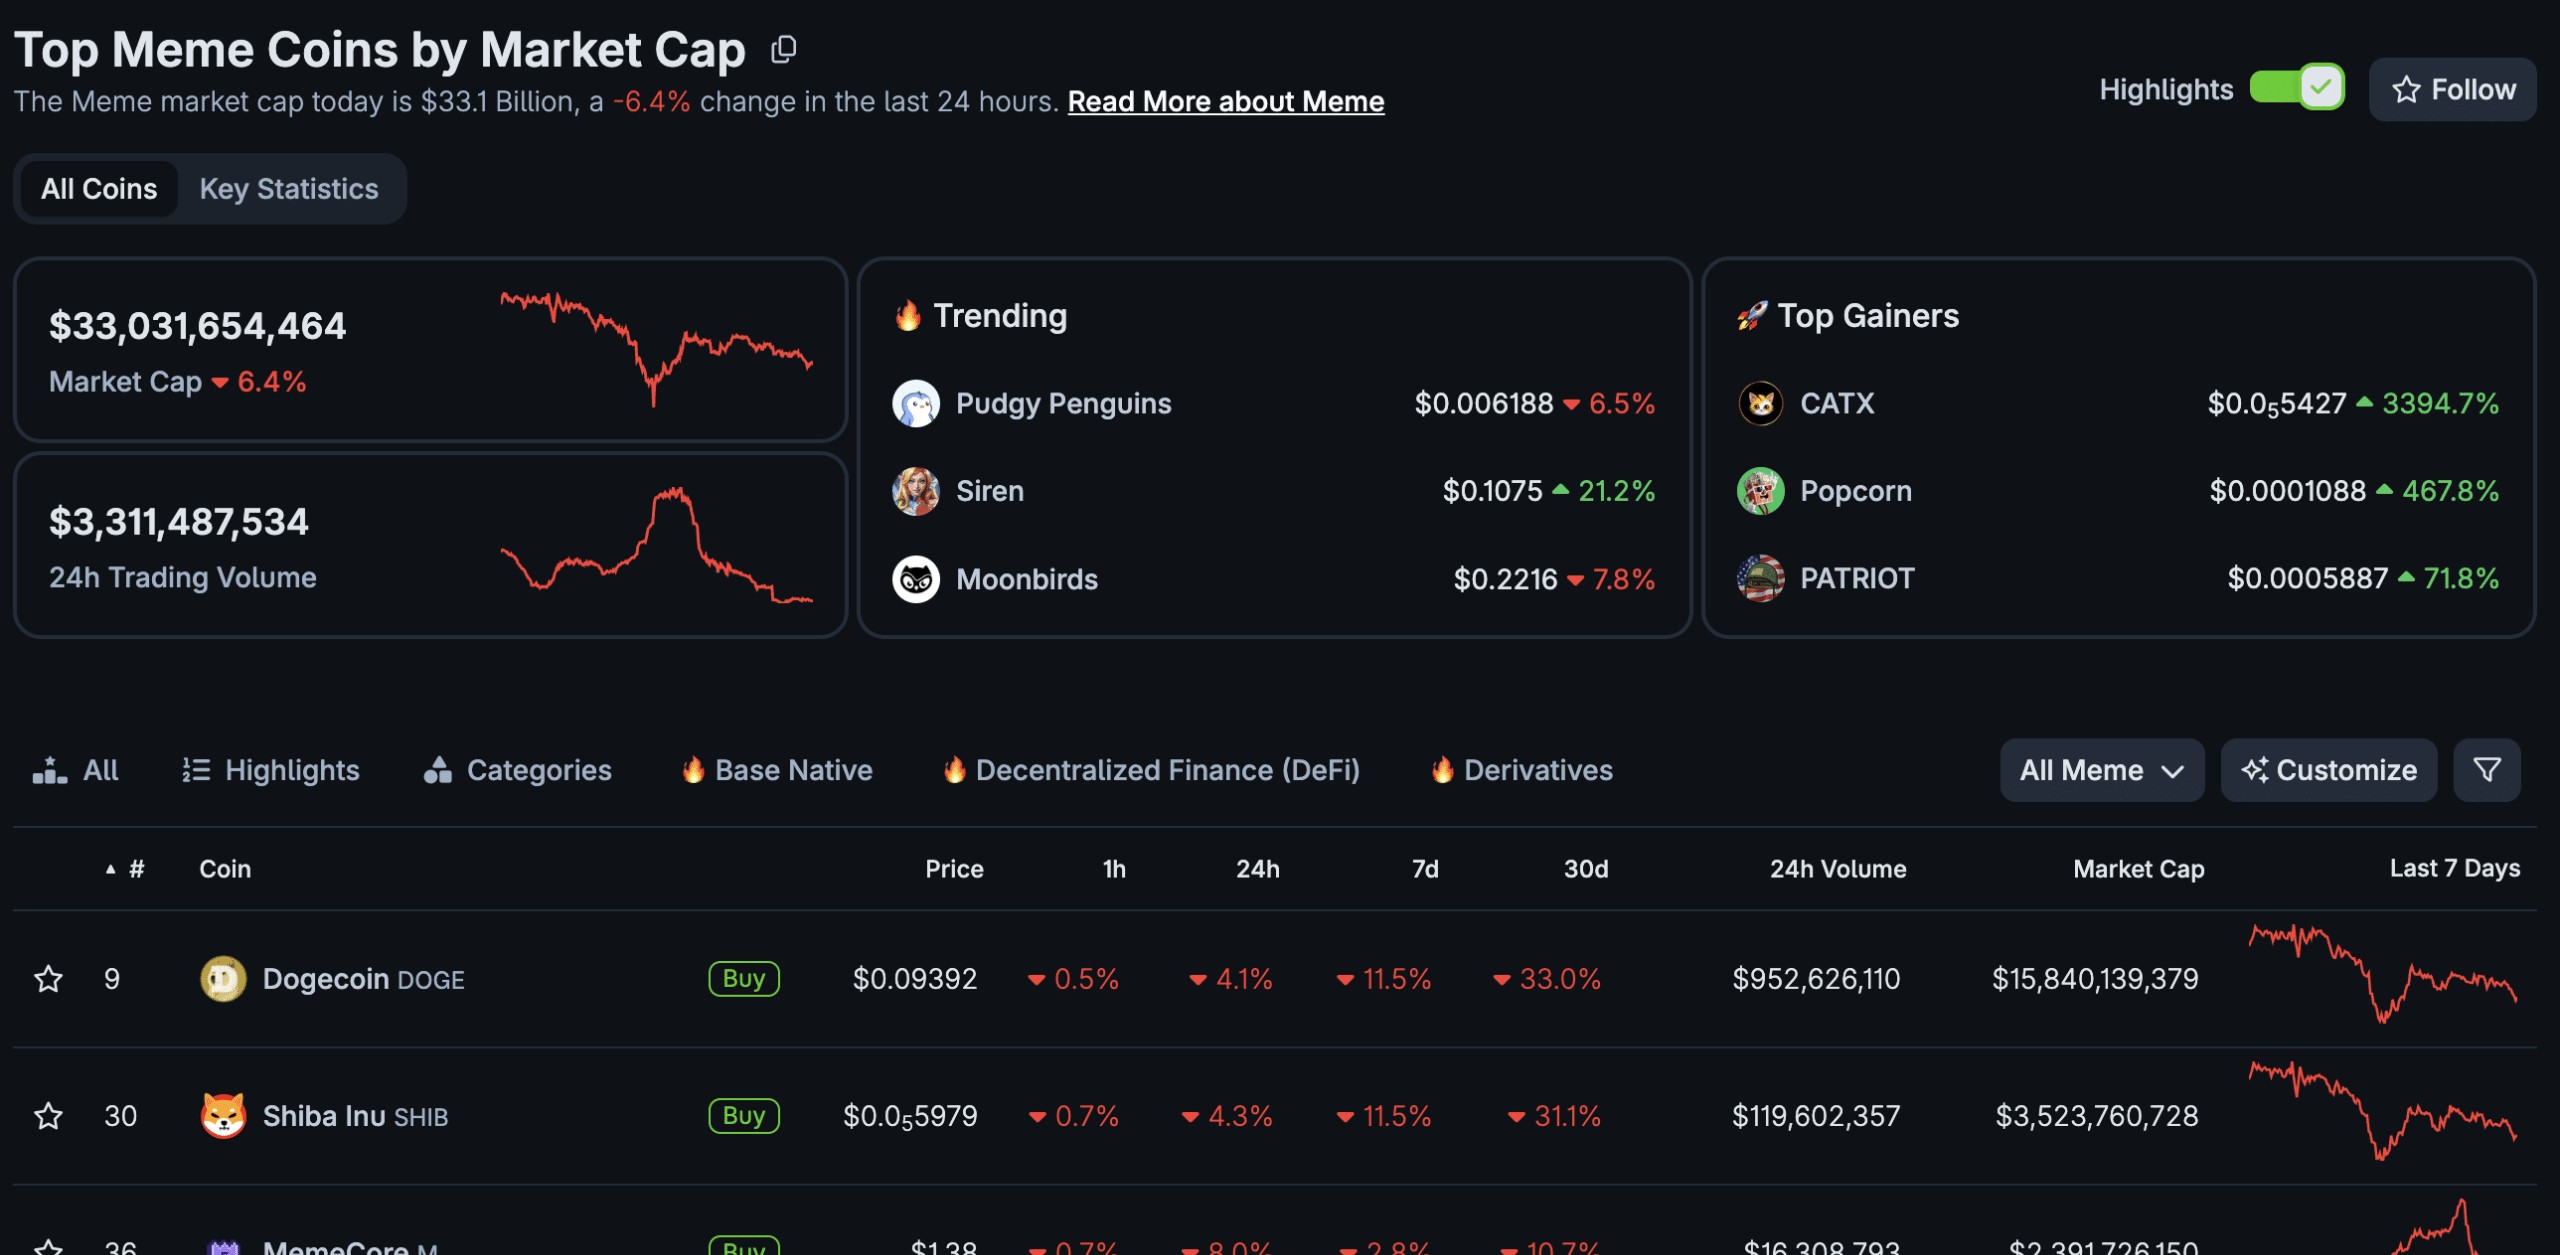Click Shiba Inu market cap $3,523,760,728

point(2097,1116)
